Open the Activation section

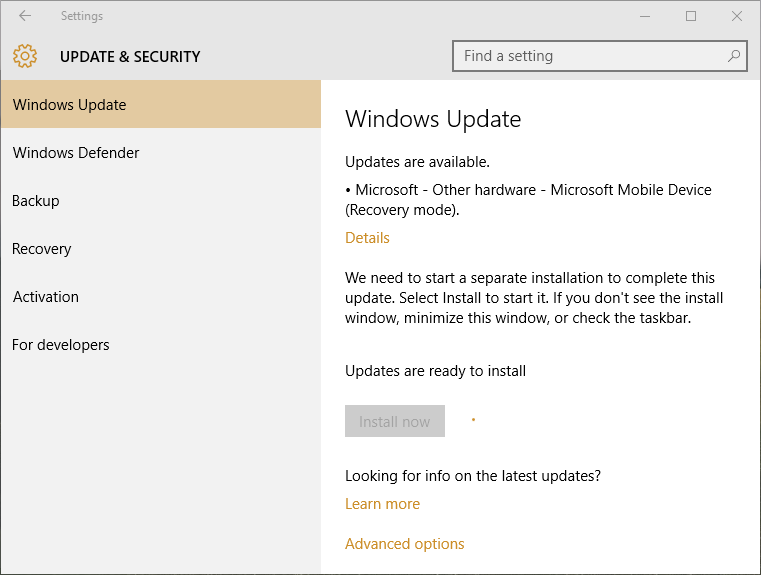(161, 296)
